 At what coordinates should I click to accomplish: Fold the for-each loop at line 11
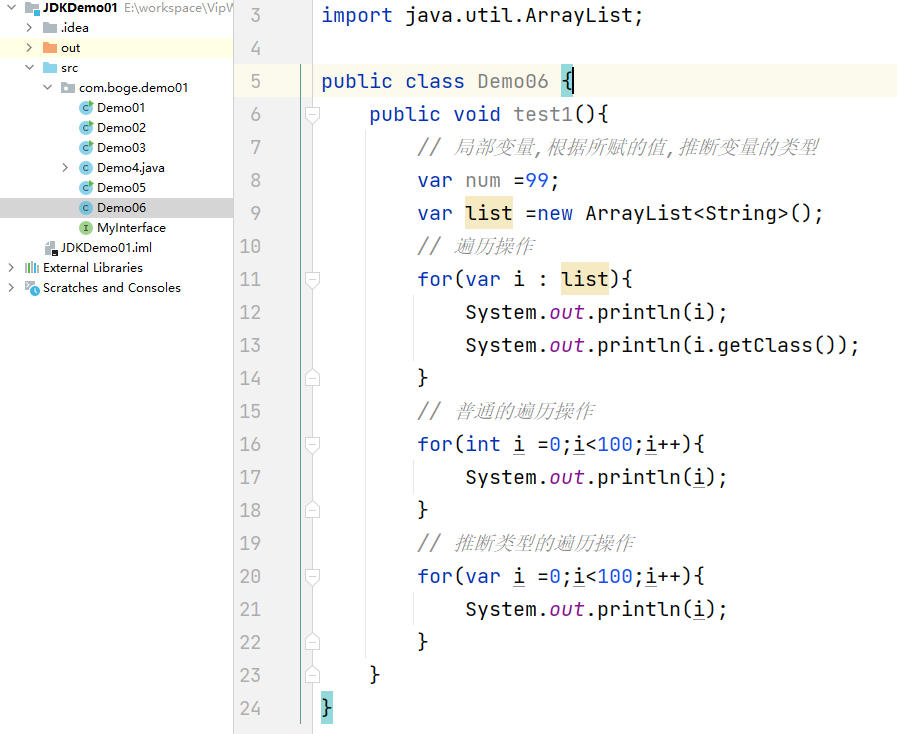[312, 280]
